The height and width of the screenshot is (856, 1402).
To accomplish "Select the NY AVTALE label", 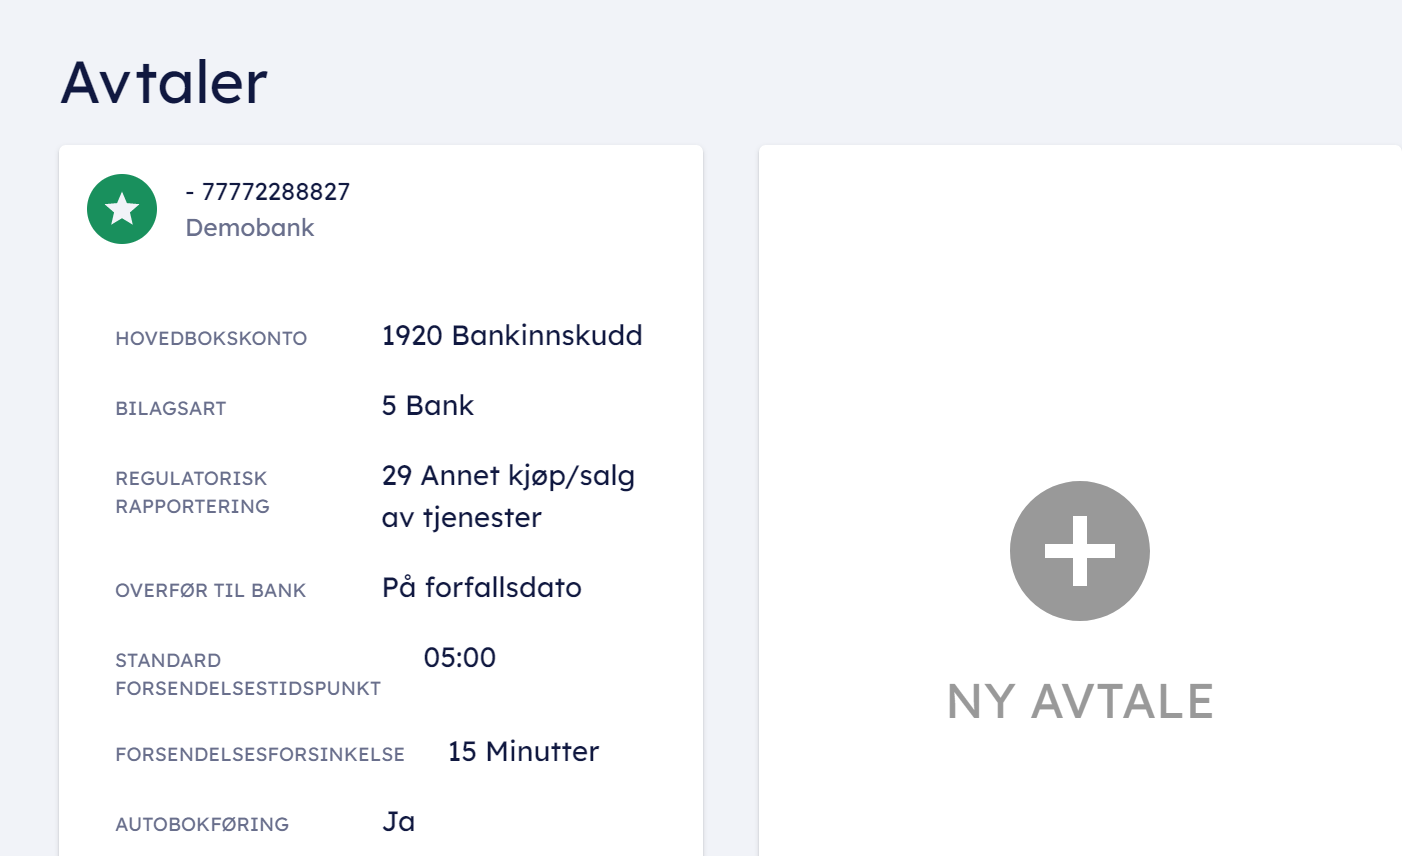I will (1080, 701).
